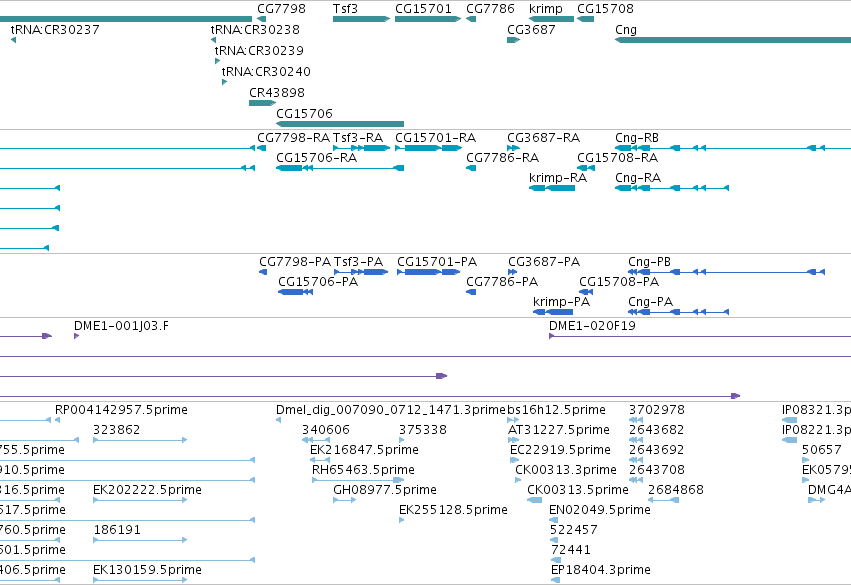This screenshot has width=851, height=585.
Task: Click the Cng gene bar
Action: click(733, 40)
